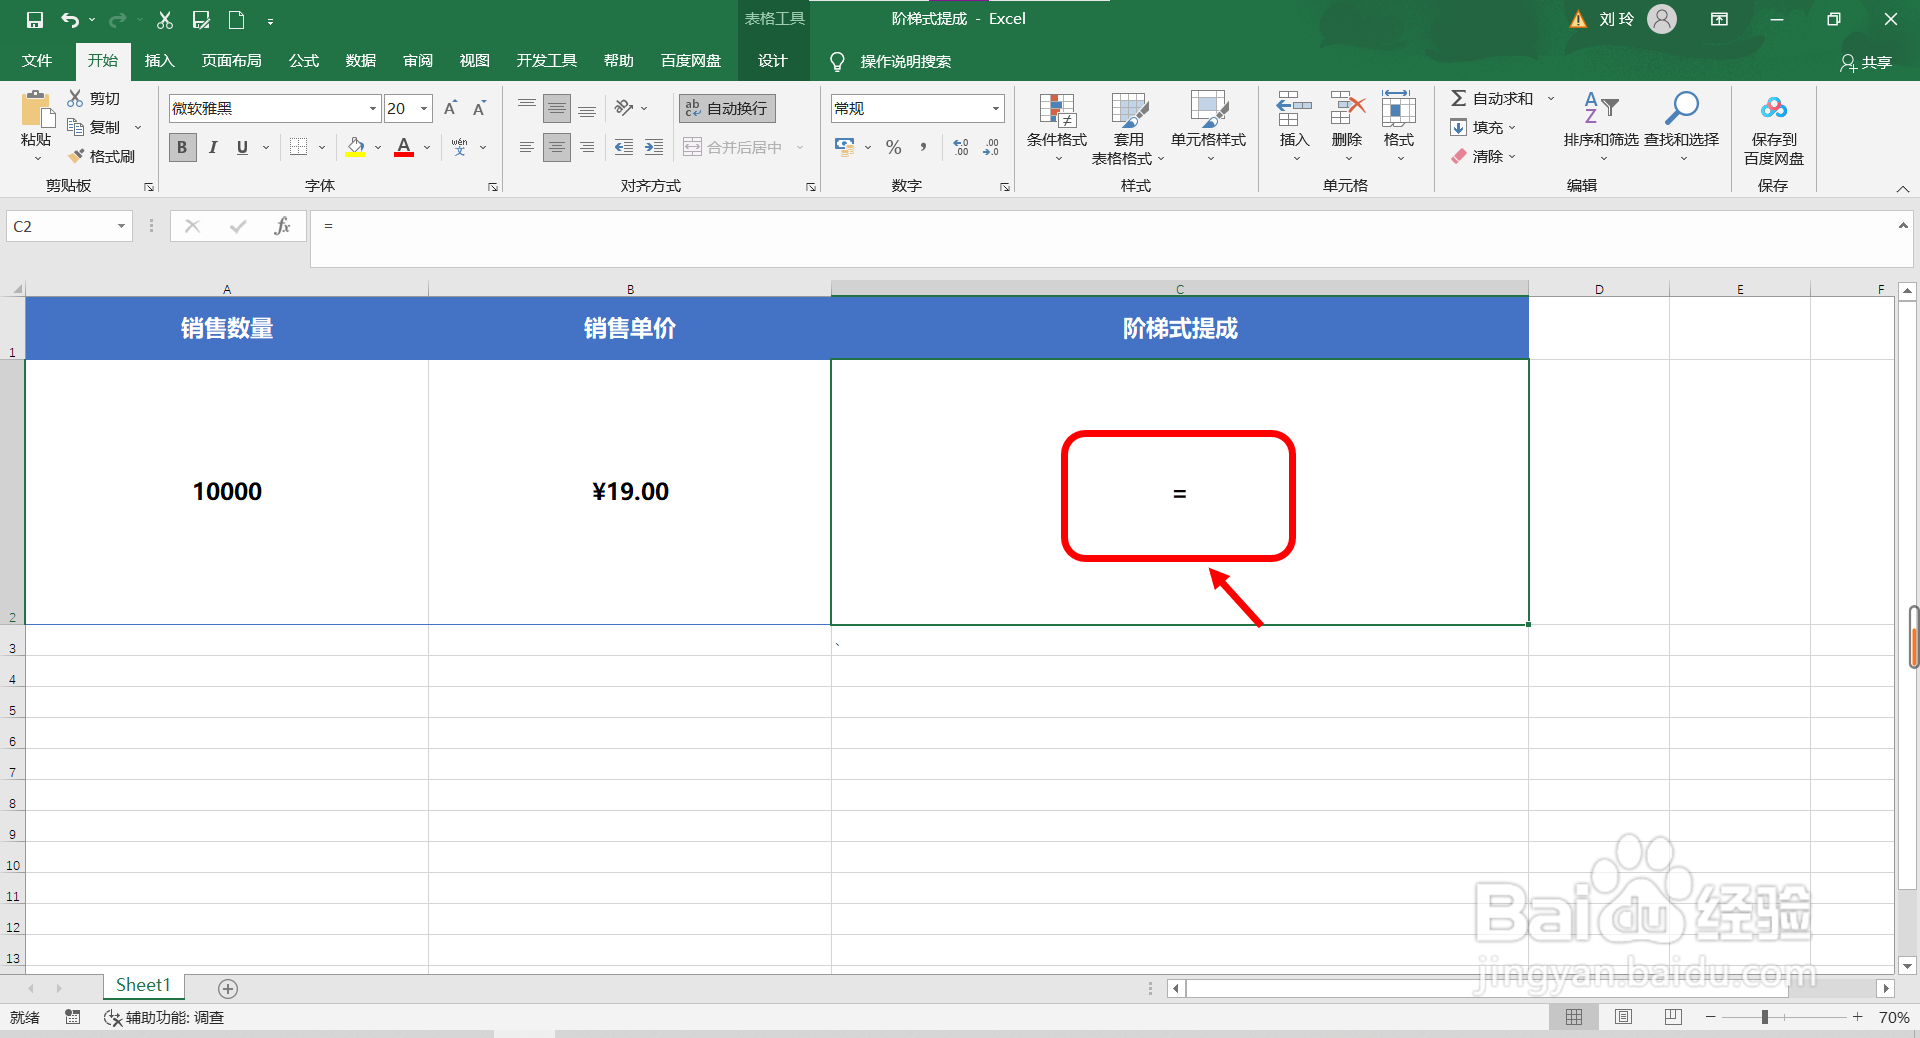Click the Undo arrow icon
1920x1038 pixels.
coord(70,20)
